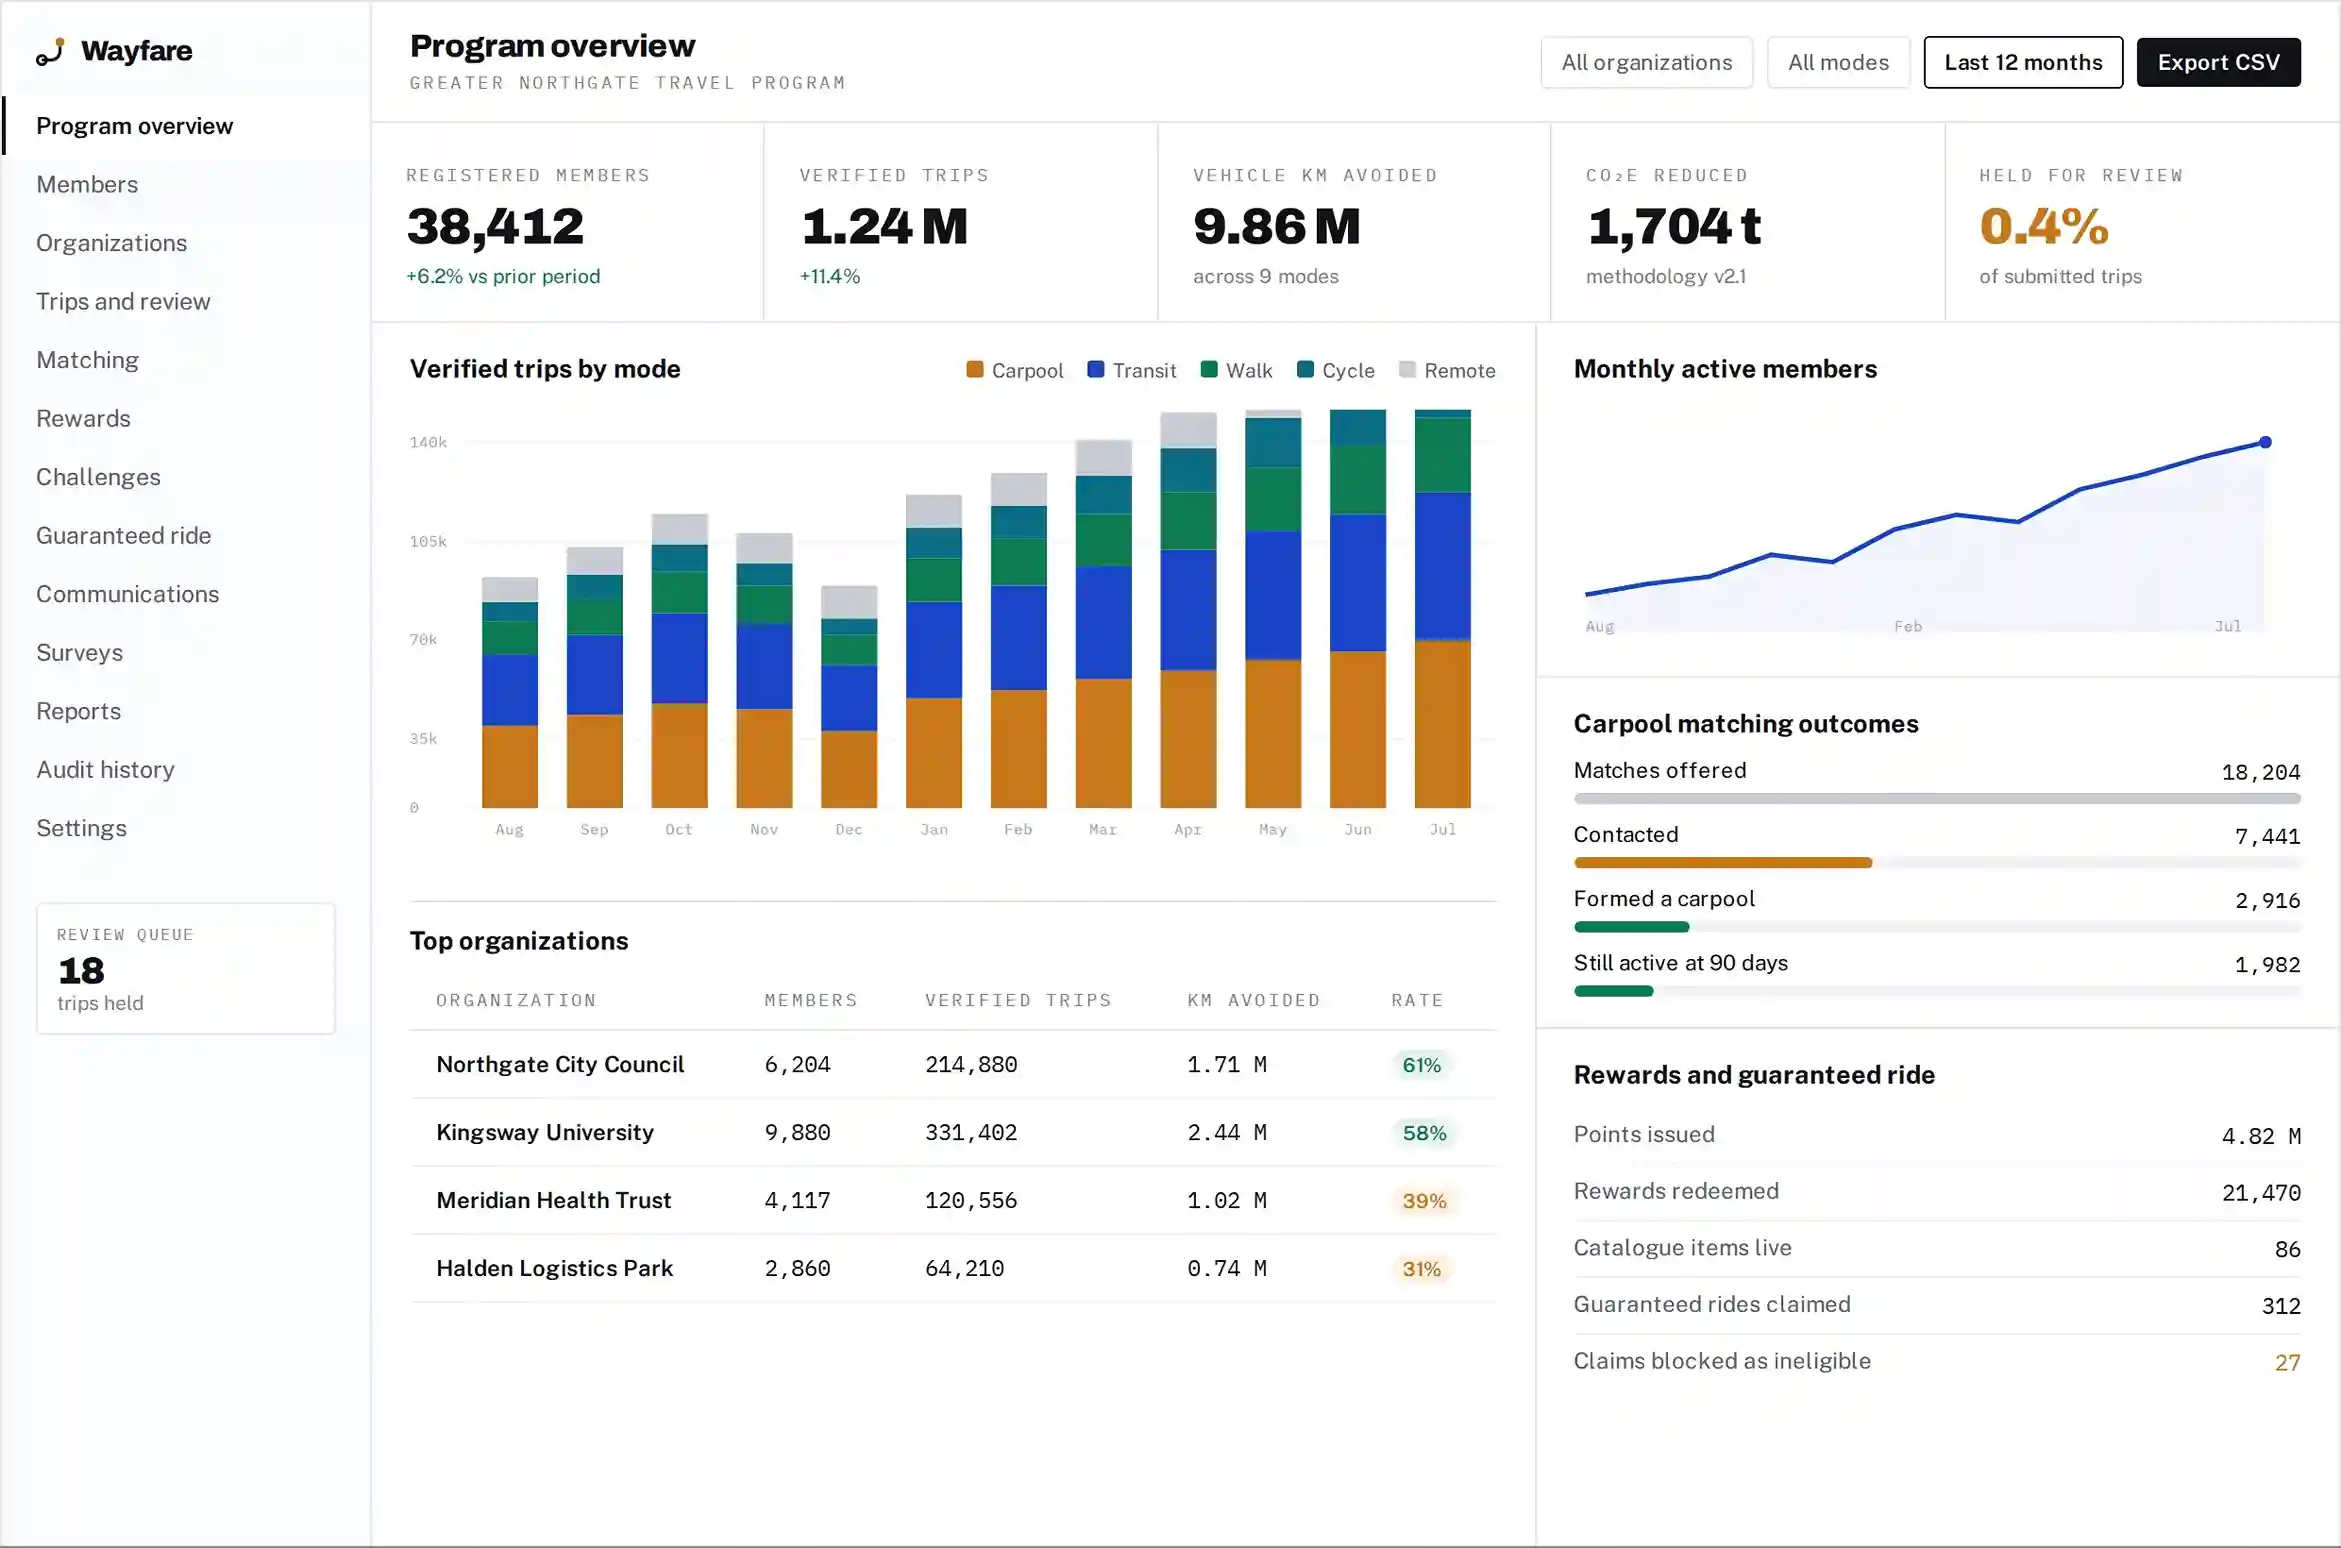The width and height of the screenshot is (2341, 1548).
Task: Click the Wayfare logo icon
Action: (50, 51)
